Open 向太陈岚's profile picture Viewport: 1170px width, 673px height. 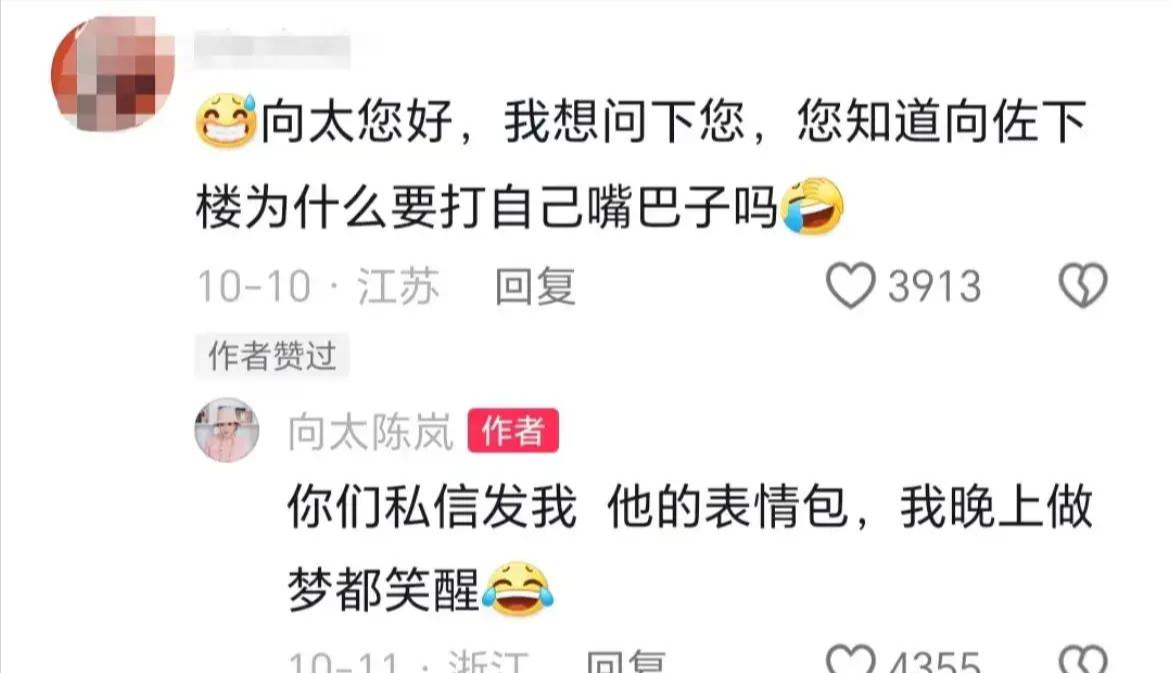pyautogui.click(x=227, y=430)
